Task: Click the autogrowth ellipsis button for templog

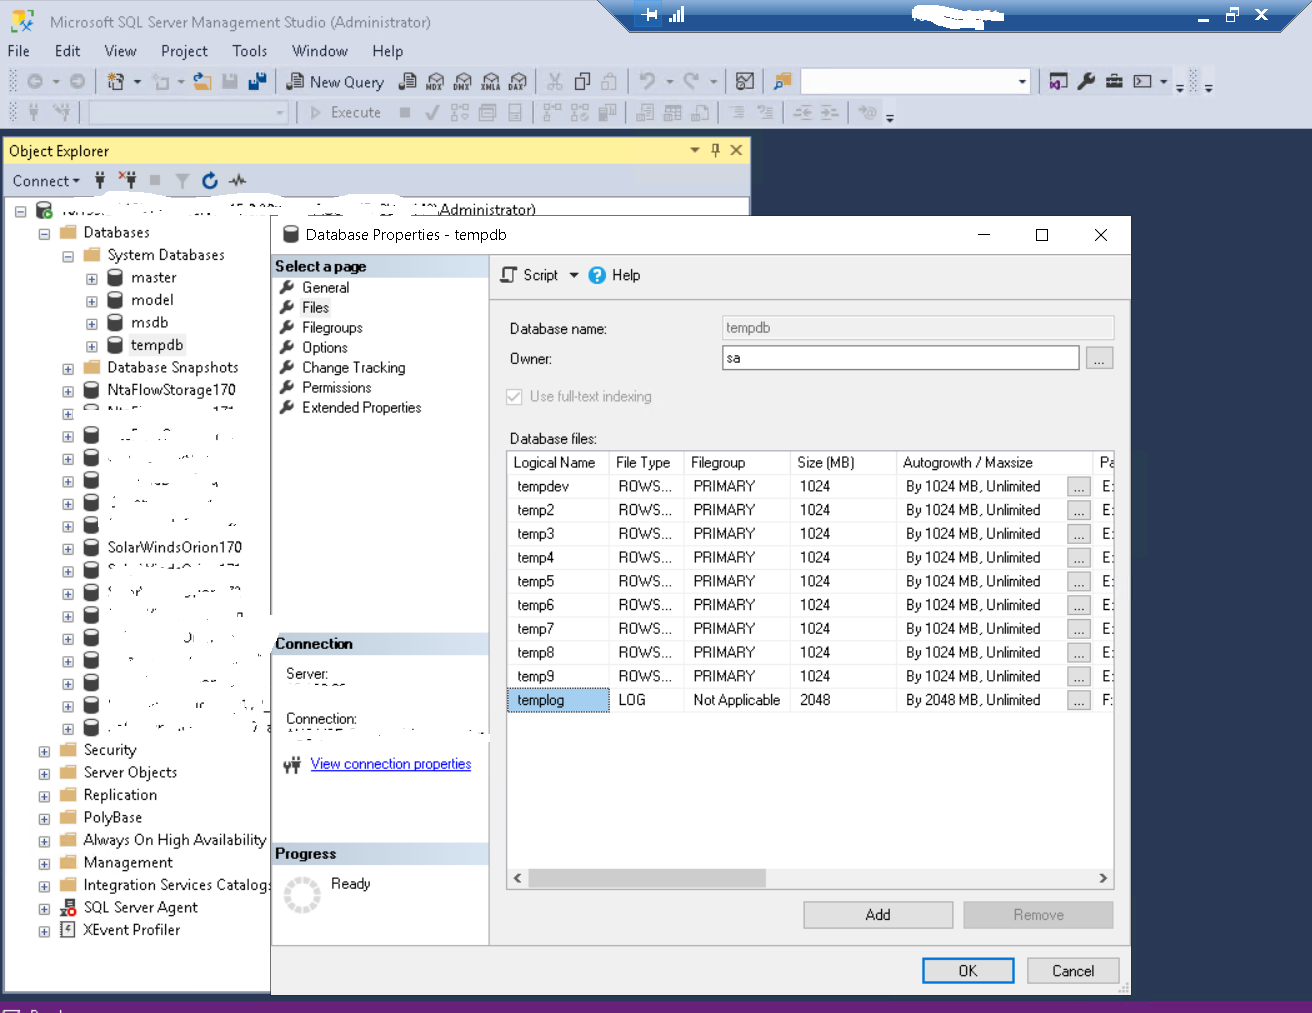Action: 1079,701
